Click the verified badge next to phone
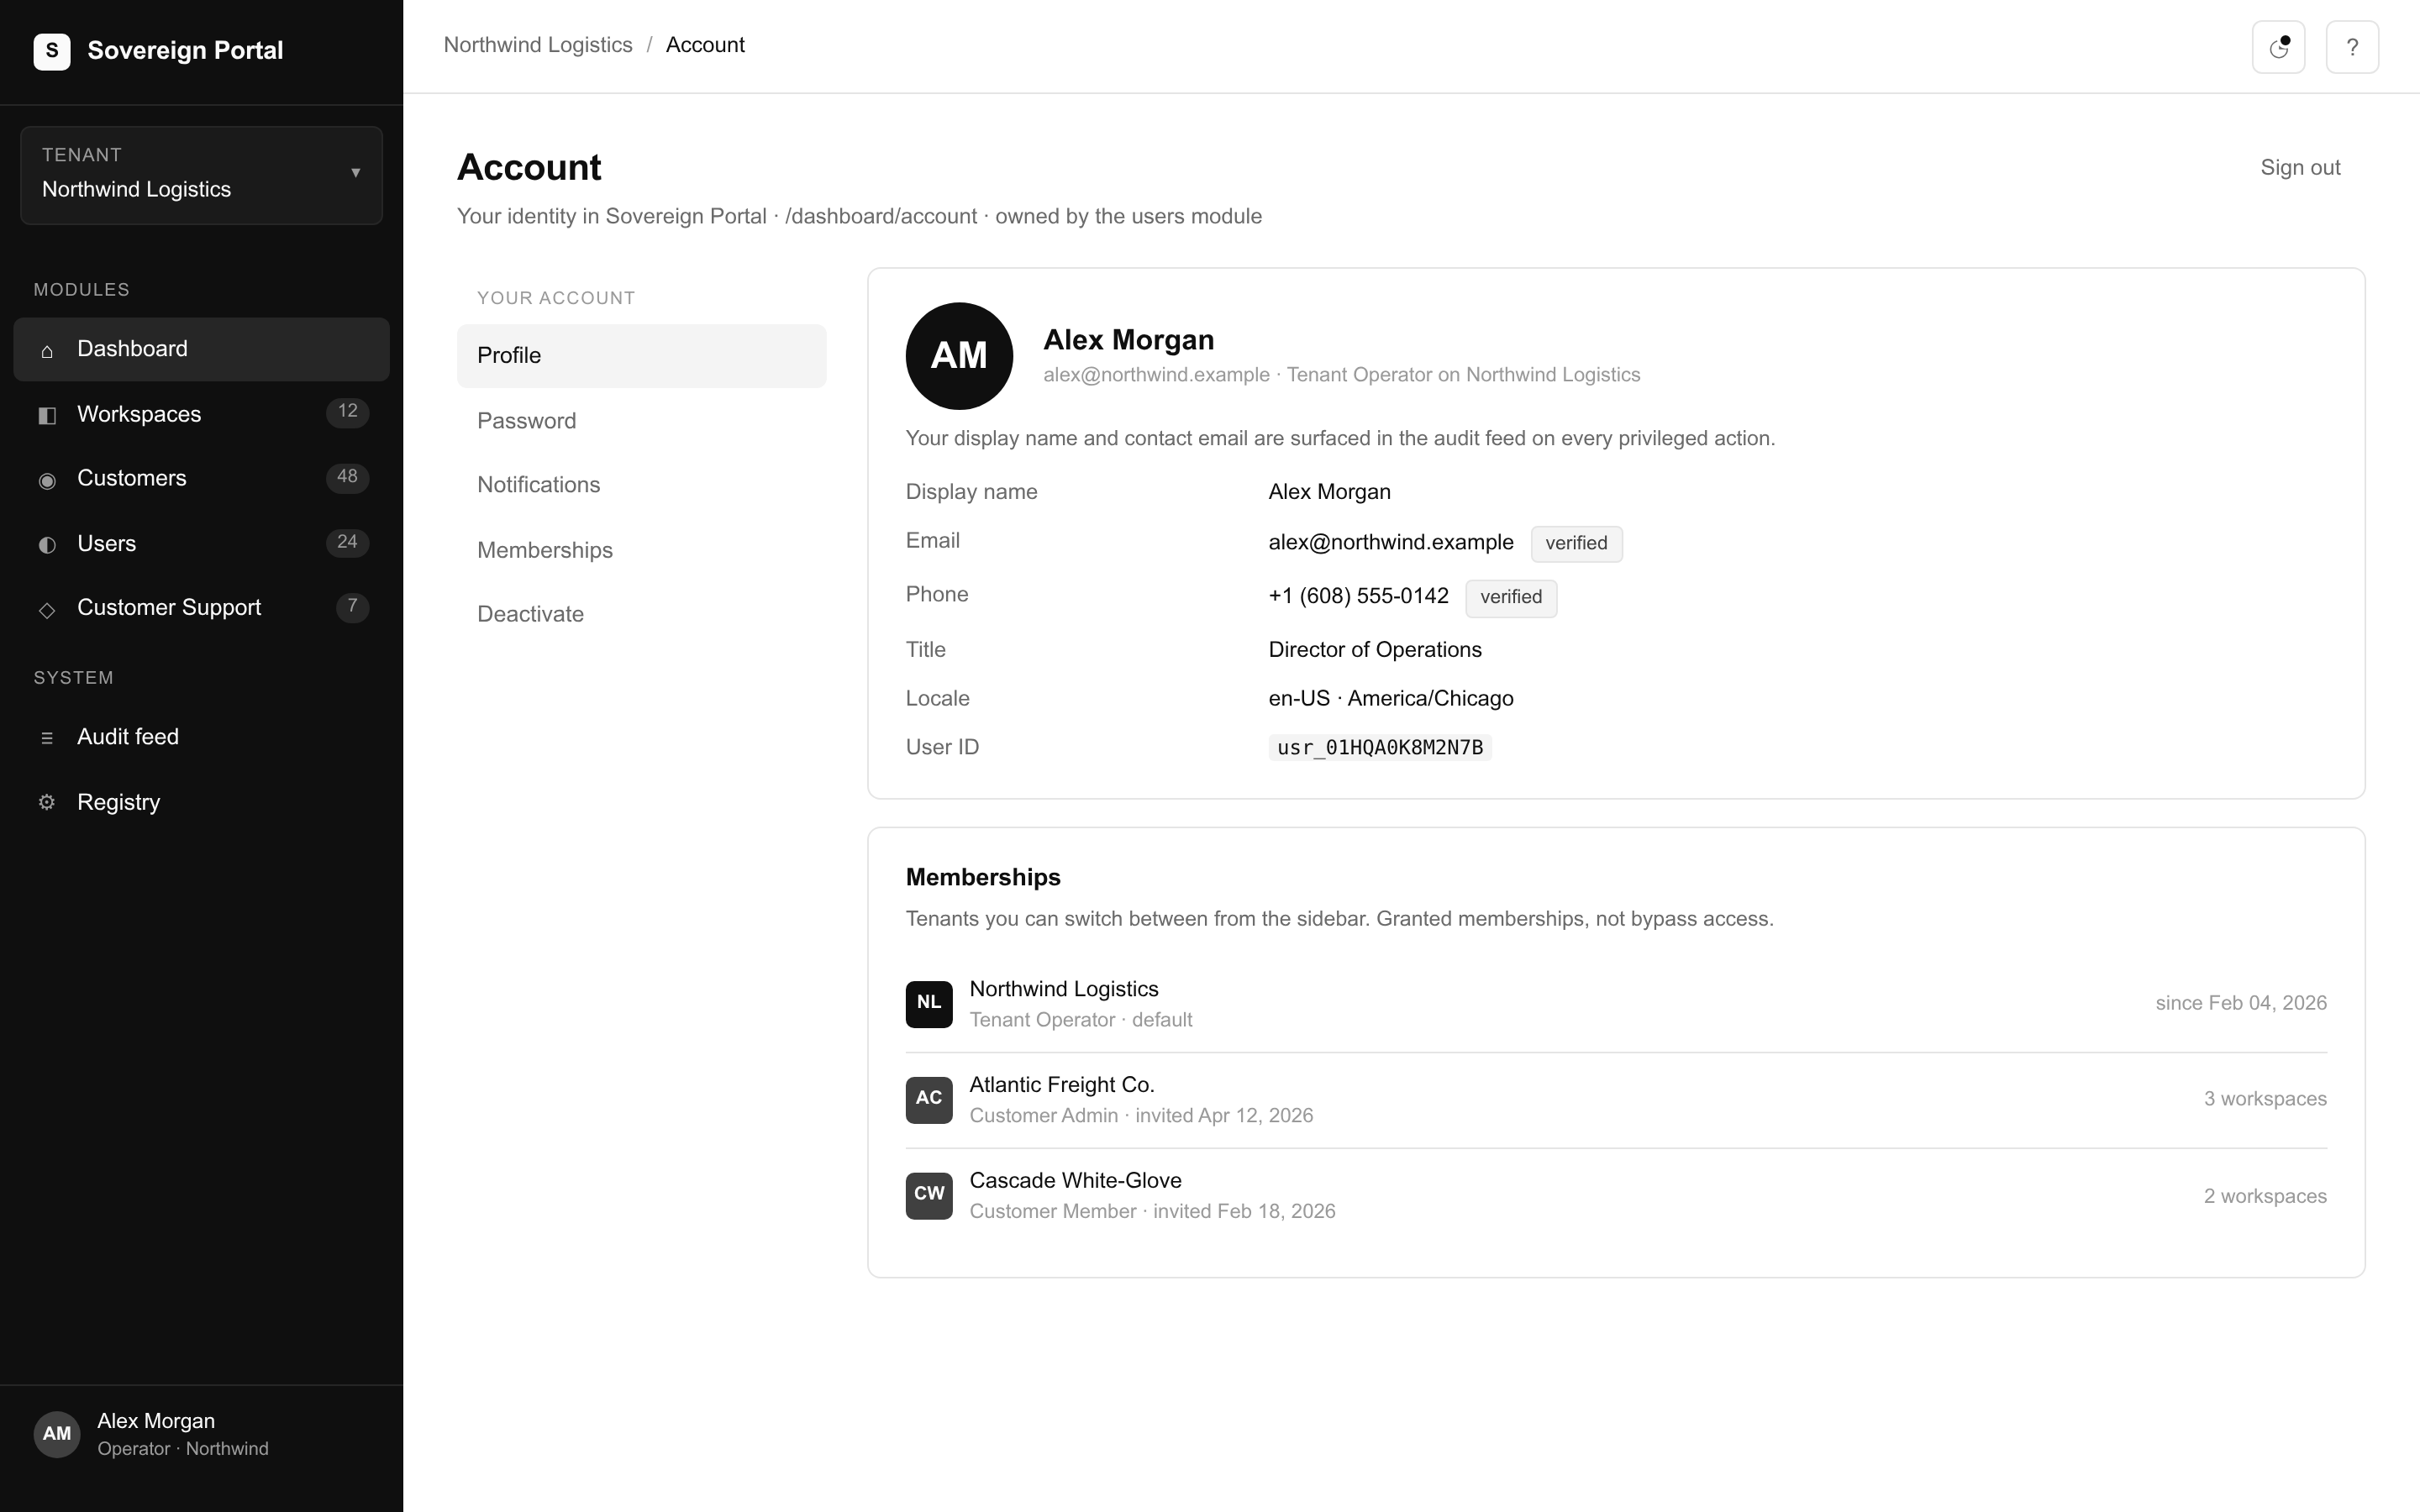The width and height of the screenshot is (2420, 1512). [1511, 597]
